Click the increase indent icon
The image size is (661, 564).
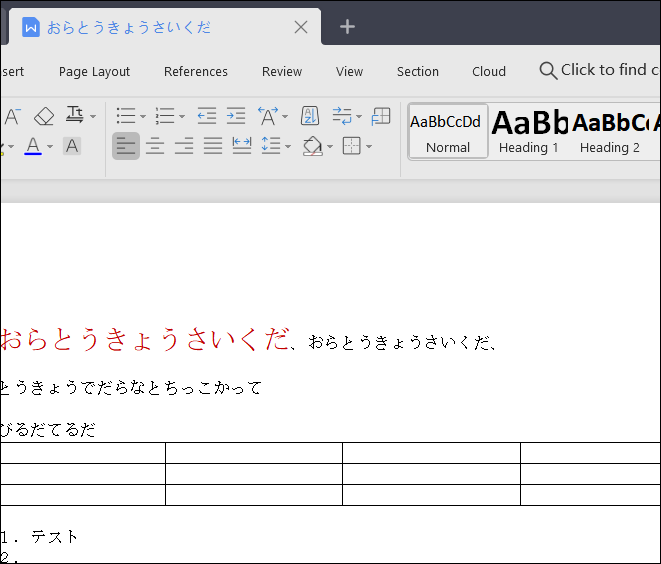tap(236, 116)
